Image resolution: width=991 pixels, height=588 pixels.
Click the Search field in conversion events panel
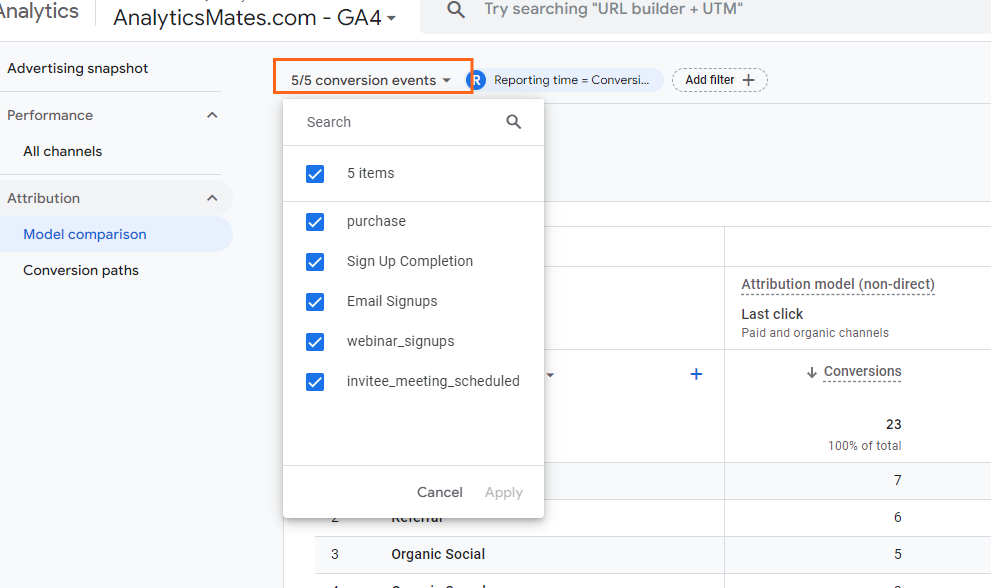[x=404, y=122]
